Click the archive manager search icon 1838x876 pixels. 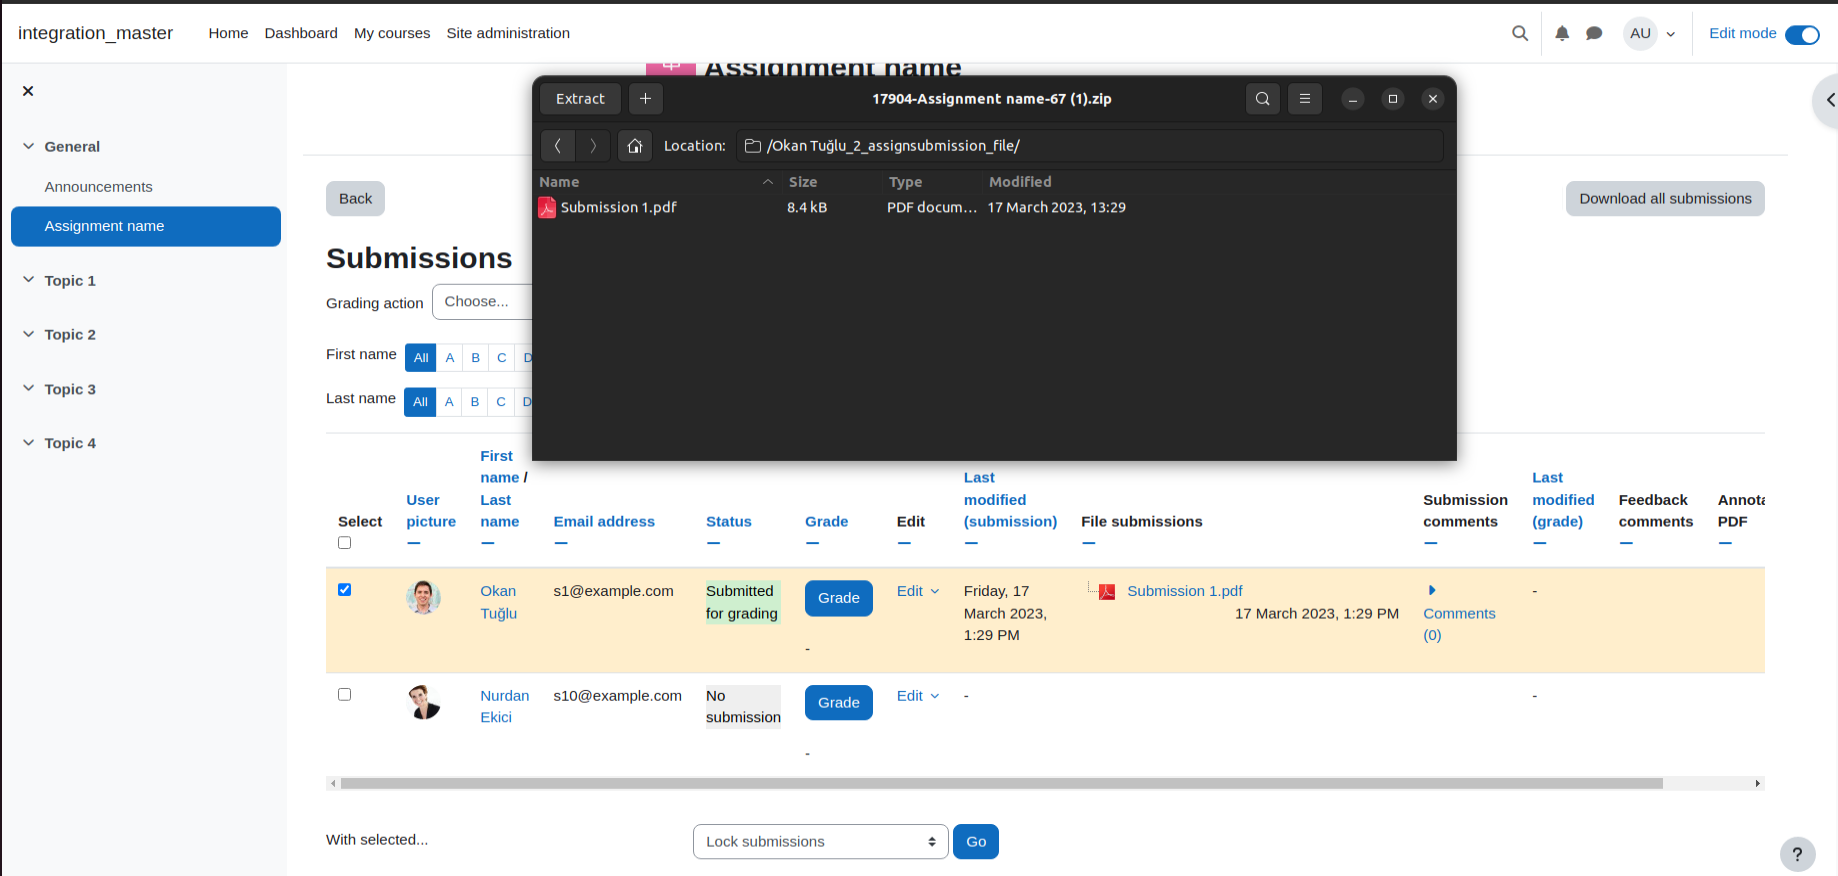pyautogui.click(x=1263, y=98)
